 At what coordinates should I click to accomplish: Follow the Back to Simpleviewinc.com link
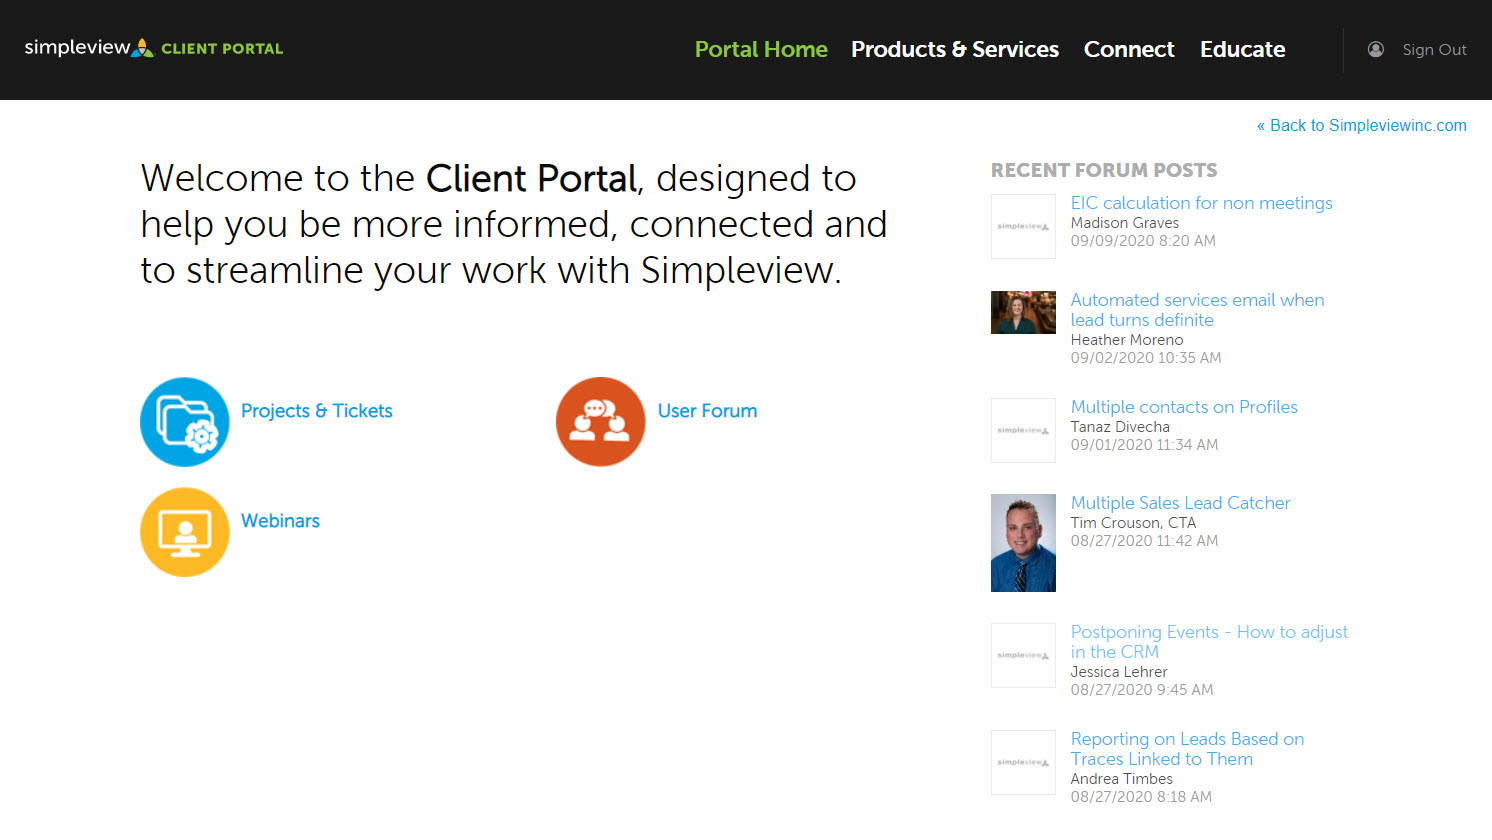[x=1362, y=125]
